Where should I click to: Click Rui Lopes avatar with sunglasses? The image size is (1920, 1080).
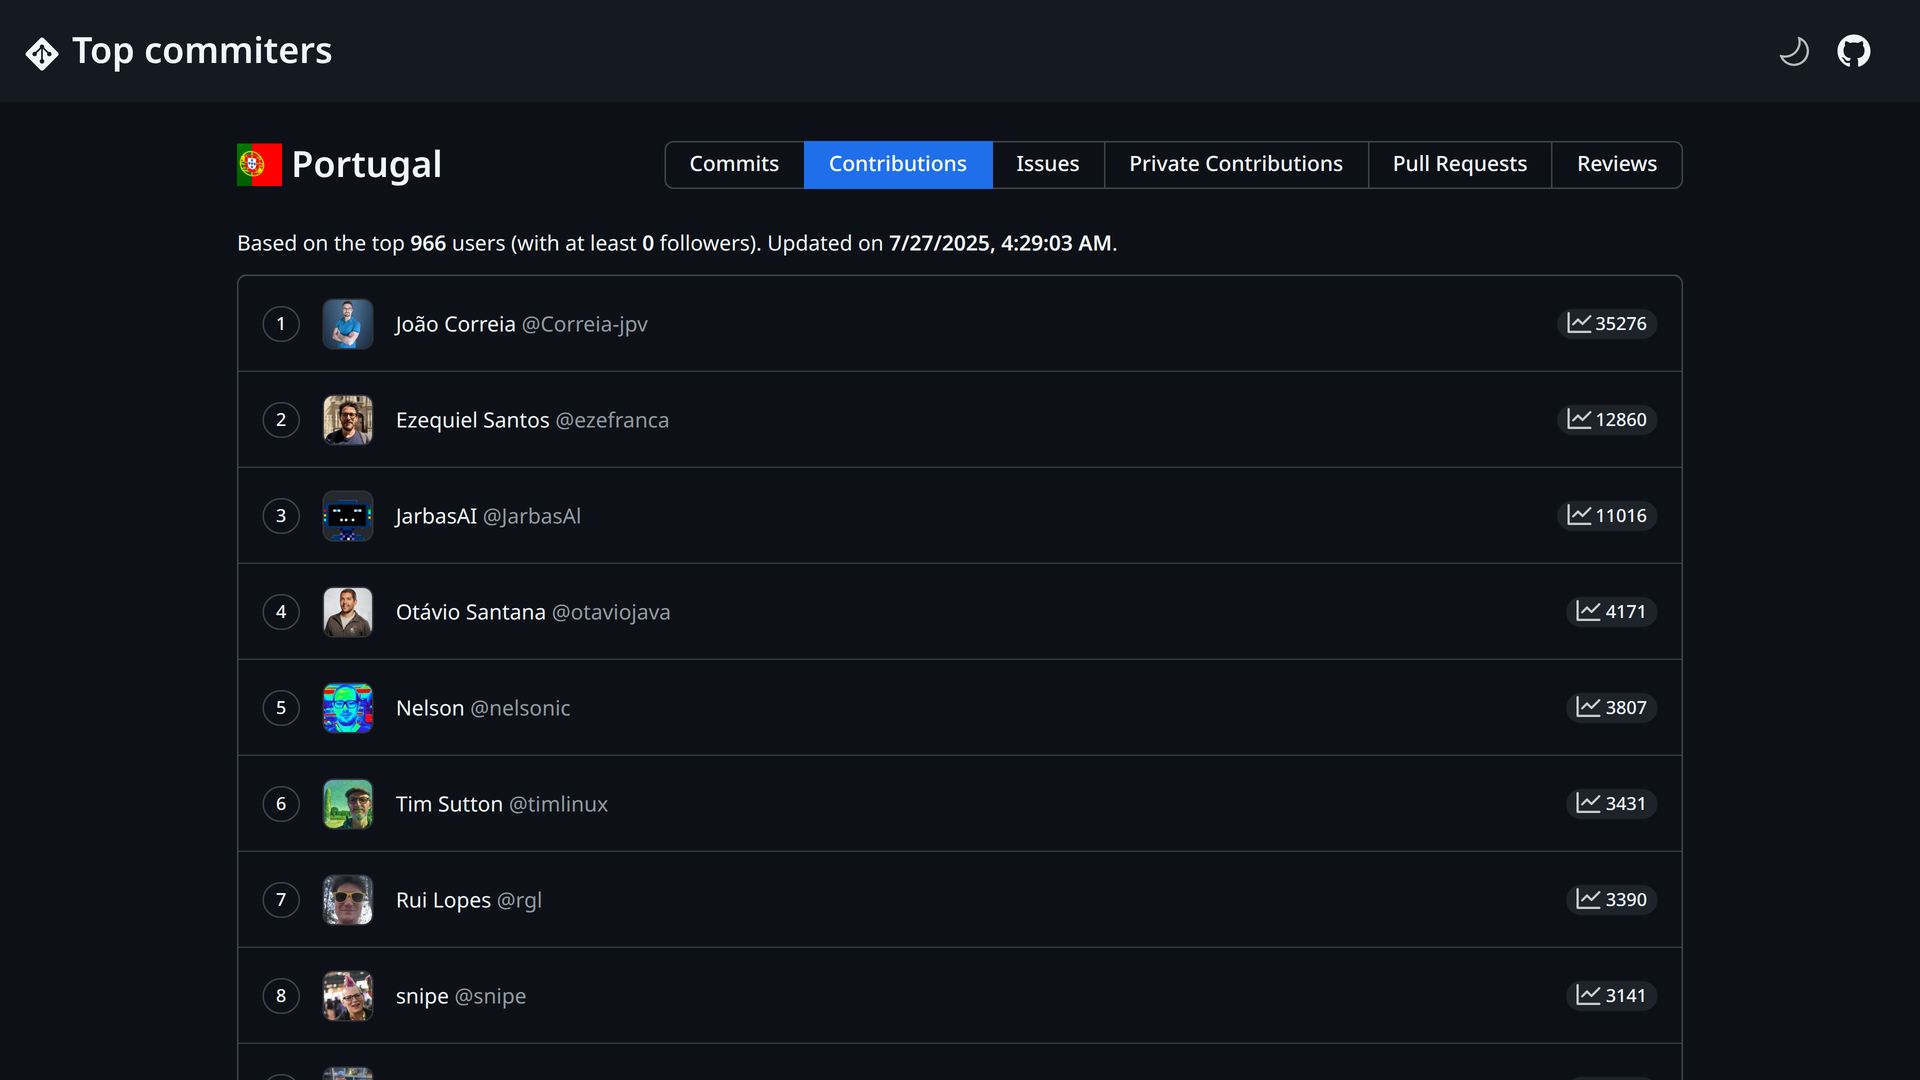coord(348,900)
